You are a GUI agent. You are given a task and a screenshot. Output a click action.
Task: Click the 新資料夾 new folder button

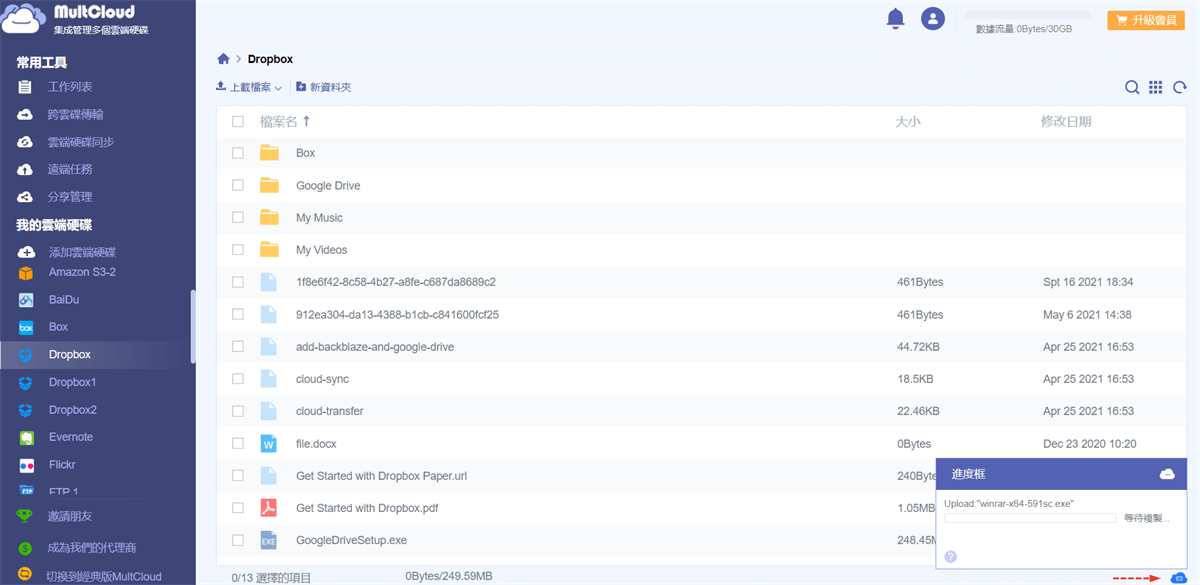[x=324, y=87]
